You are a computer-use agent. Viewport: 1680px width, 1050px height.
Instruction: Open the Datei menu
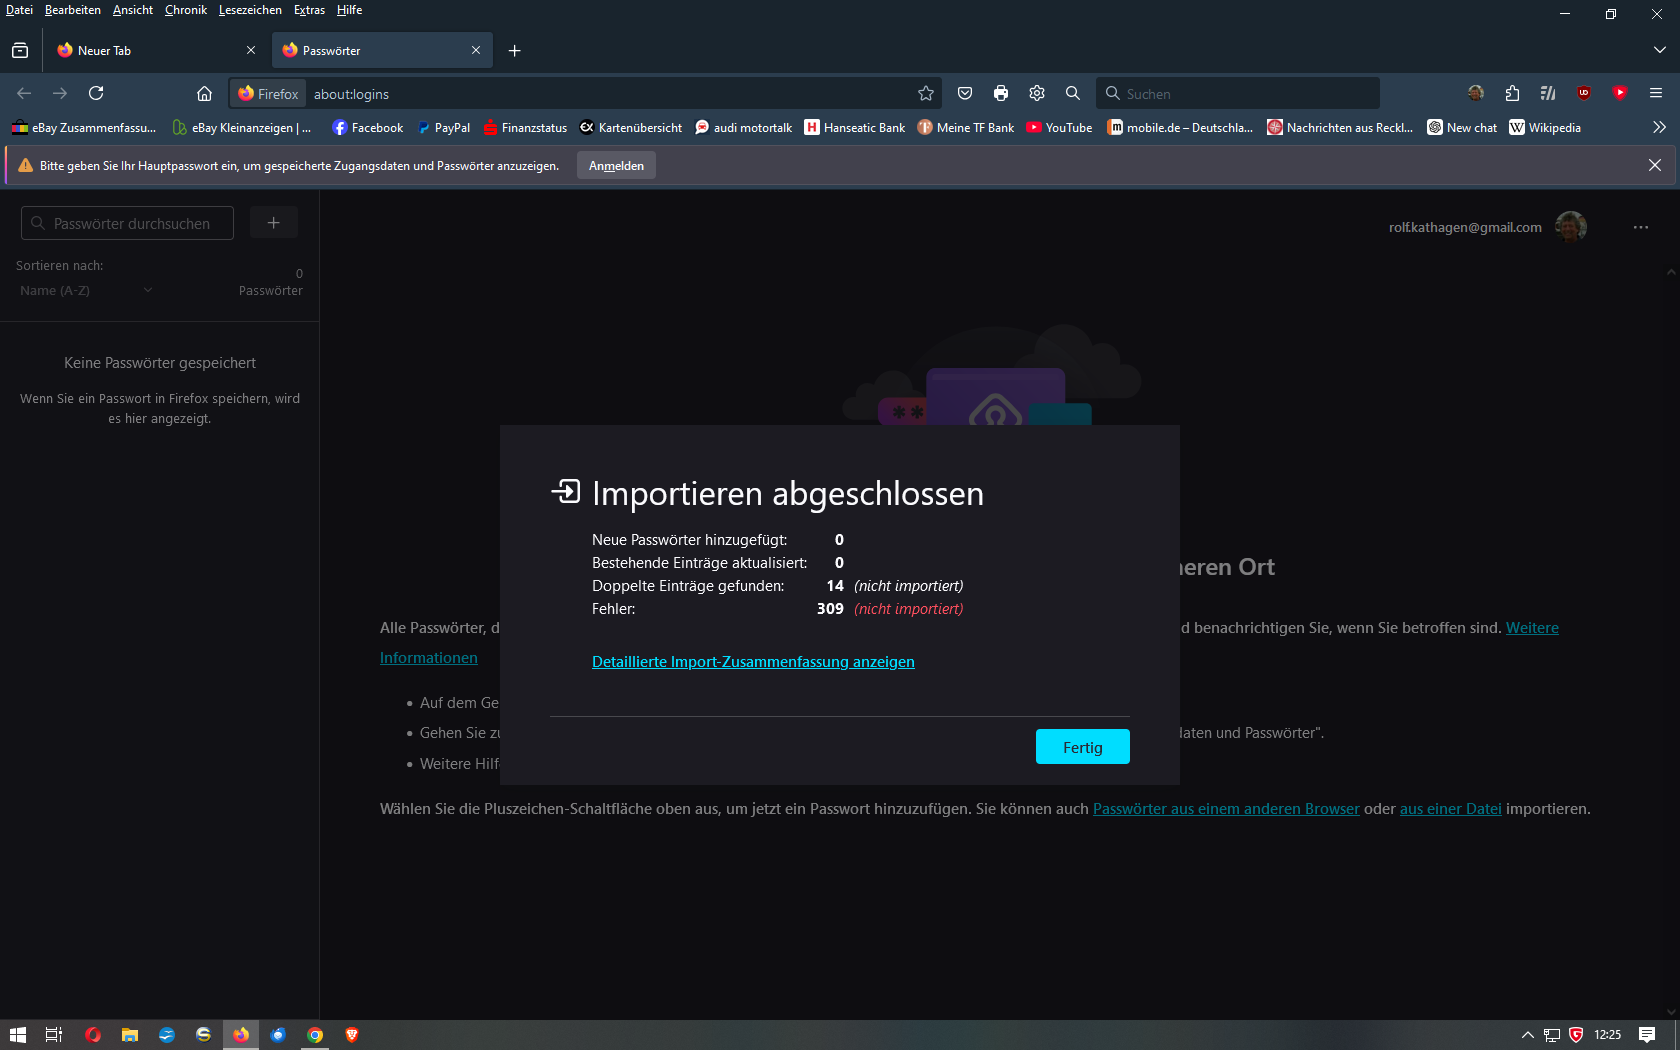(x=19, y=10)
